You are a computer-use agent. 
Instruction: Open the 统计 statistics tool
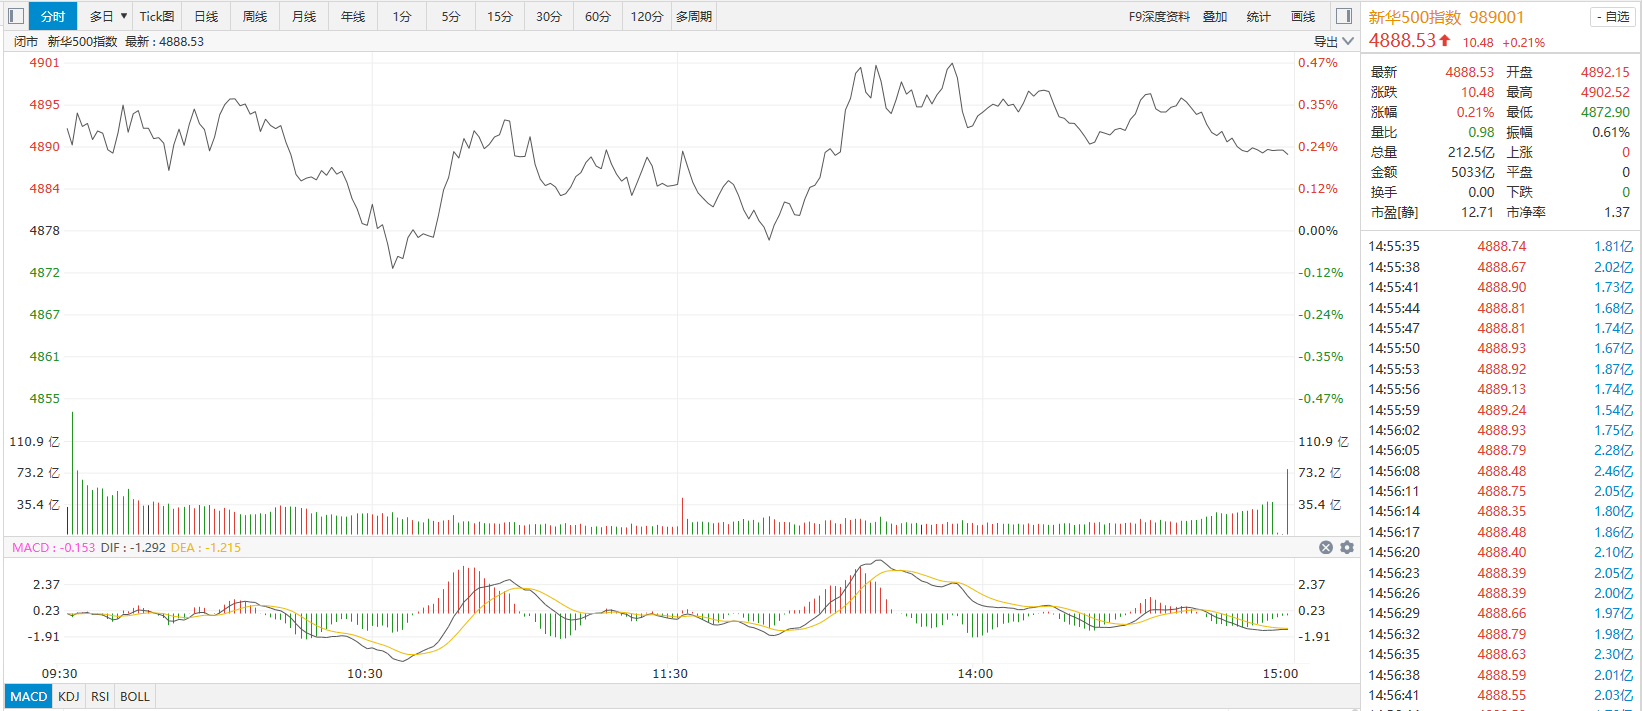coord(1259,16)
